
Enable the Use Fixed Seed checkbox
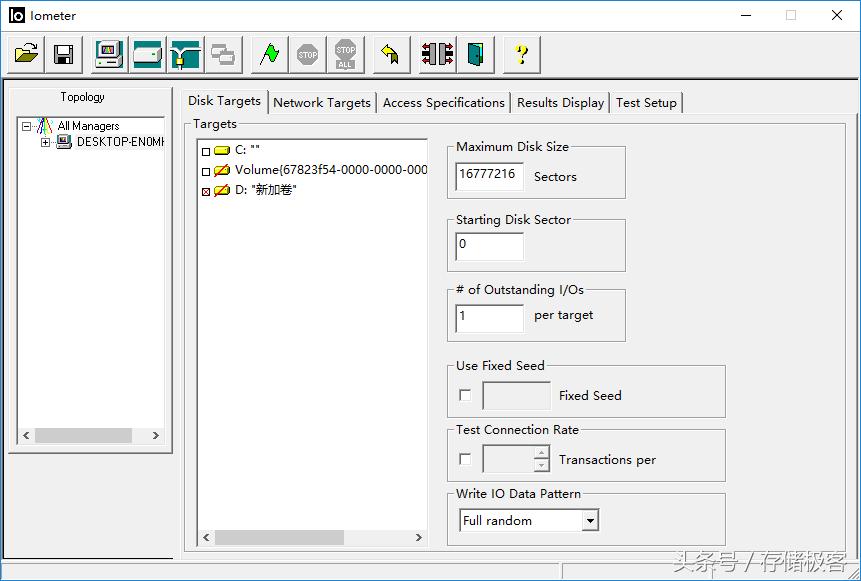[x=465, y=395]
